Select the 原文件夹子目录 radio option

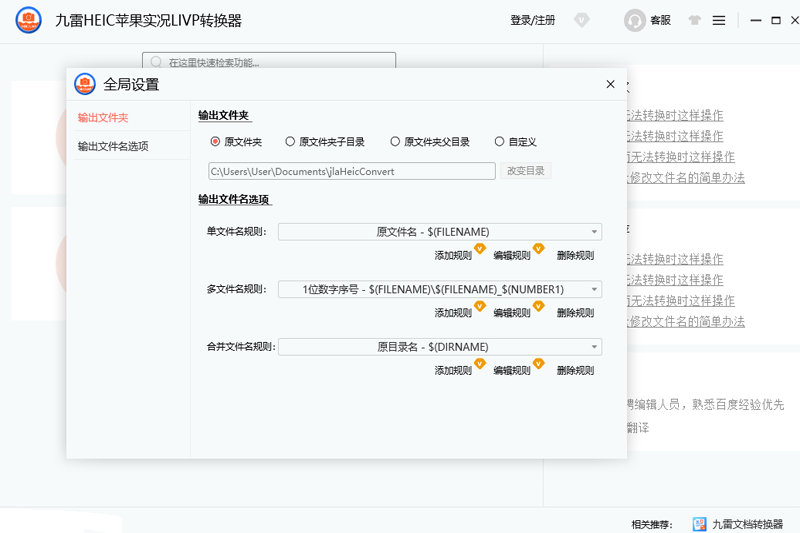[x=290, y=142]
